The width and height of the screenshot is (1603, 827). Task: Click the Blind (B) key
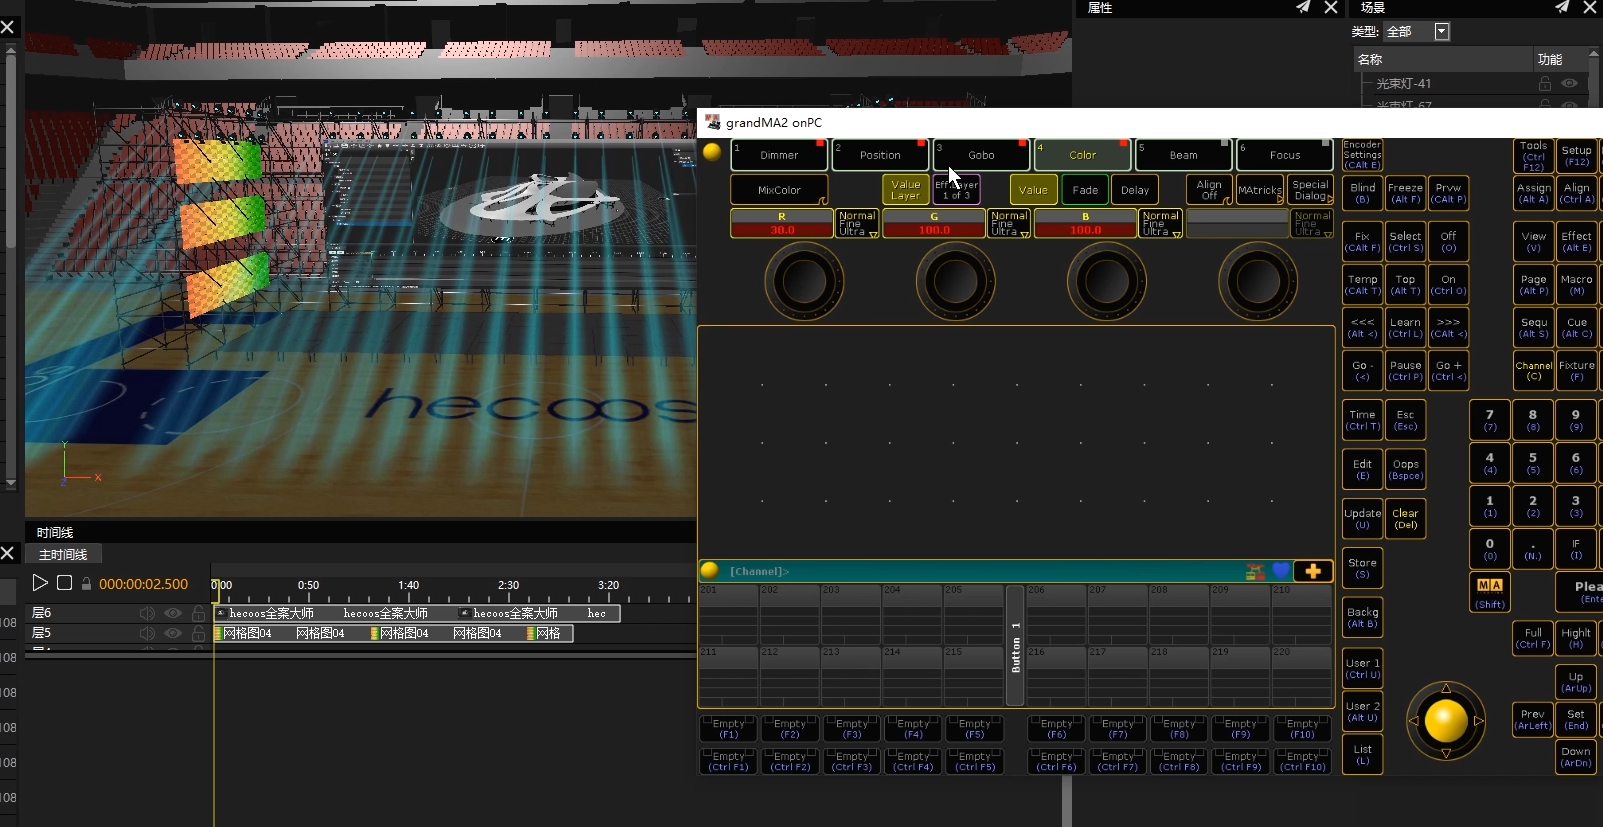pyautogui.click(x=1362, y=193)
